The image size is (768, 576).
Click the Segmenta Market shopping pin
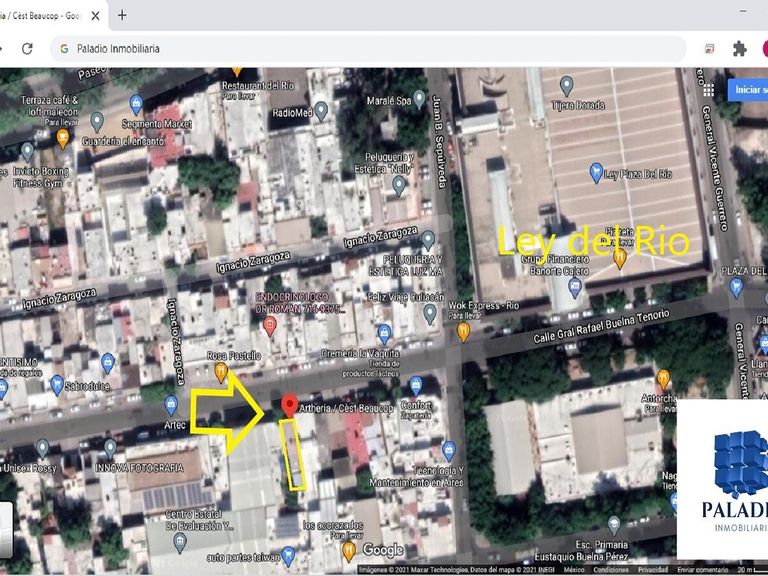[136, 104]
